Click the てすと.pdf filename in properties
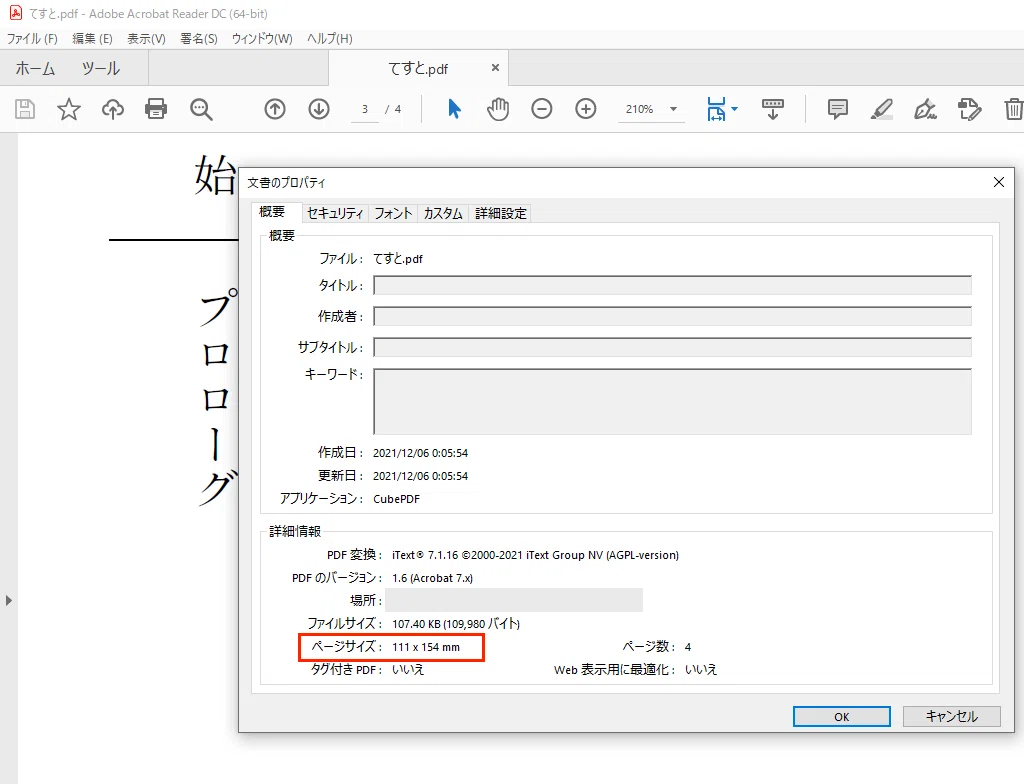Screen dimensions: 1024x784 (398, 259)
